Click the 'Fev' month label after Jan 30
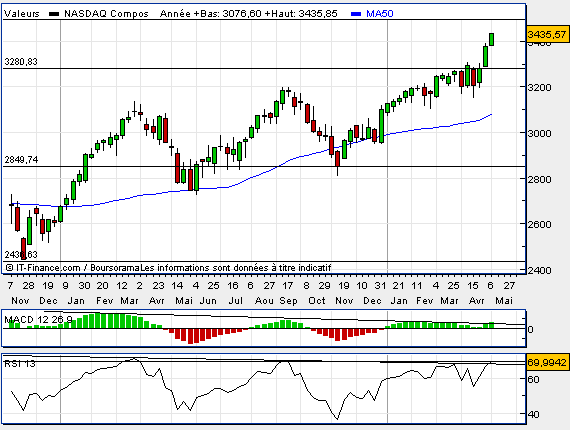570x430 pixels. [x=105, y=301]
